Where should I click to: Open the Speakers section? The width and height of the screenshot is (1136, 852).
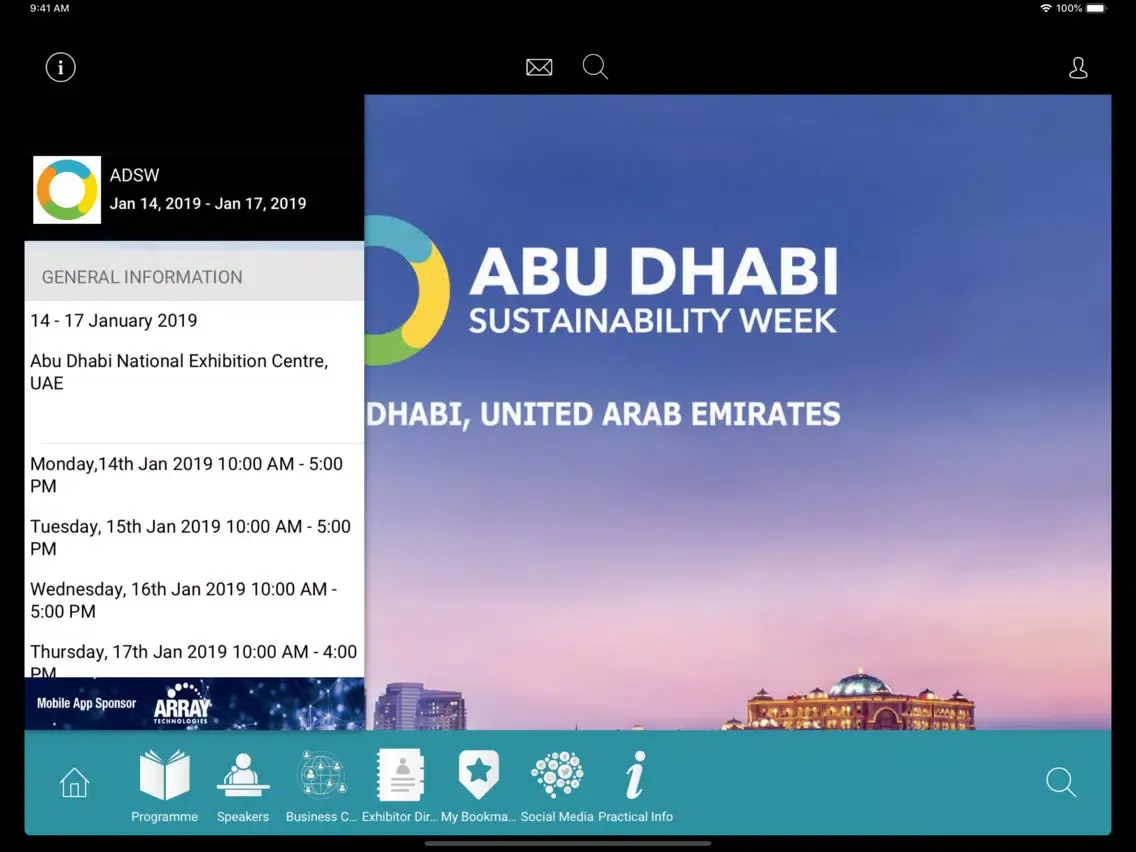click(243, 787)
